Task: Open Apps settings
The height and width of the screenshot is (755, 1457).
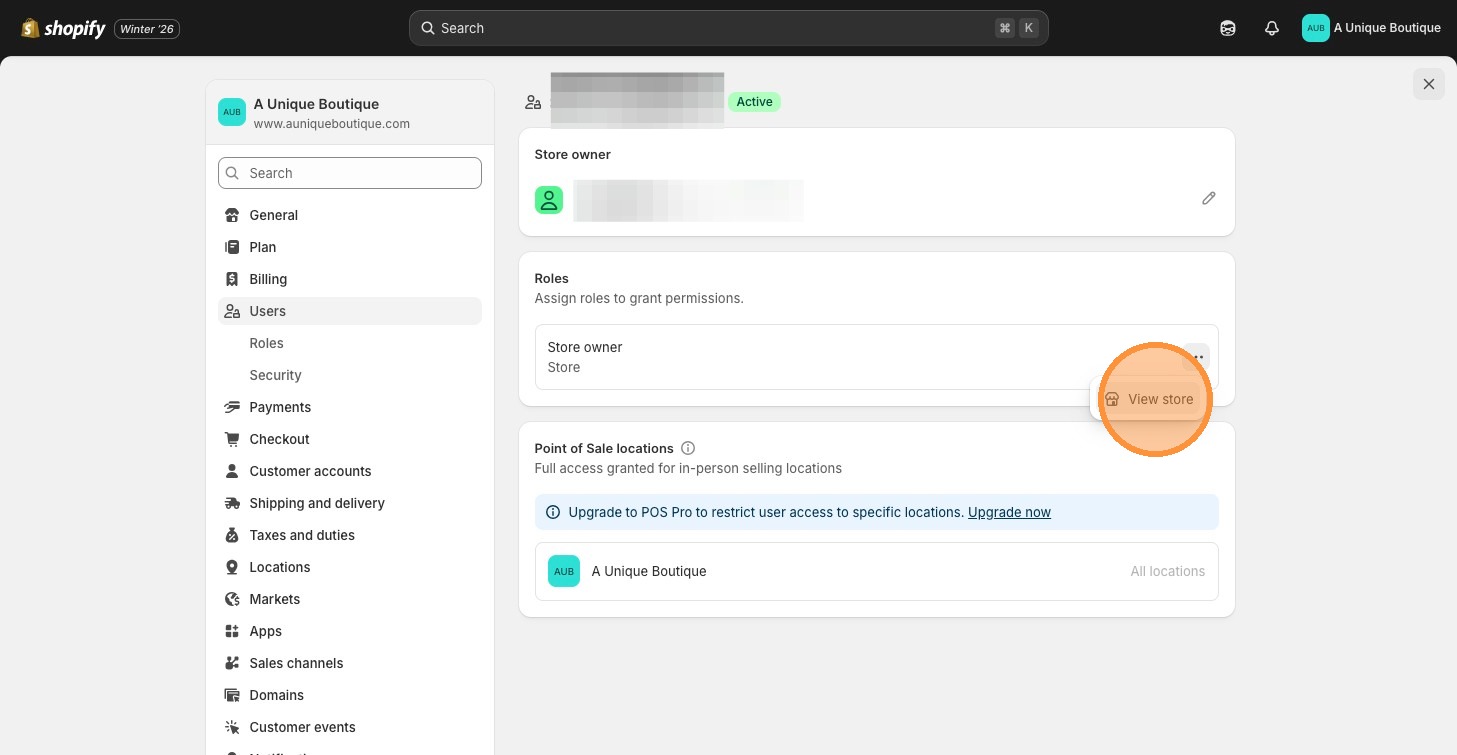Action: click(x=350, y=631)
